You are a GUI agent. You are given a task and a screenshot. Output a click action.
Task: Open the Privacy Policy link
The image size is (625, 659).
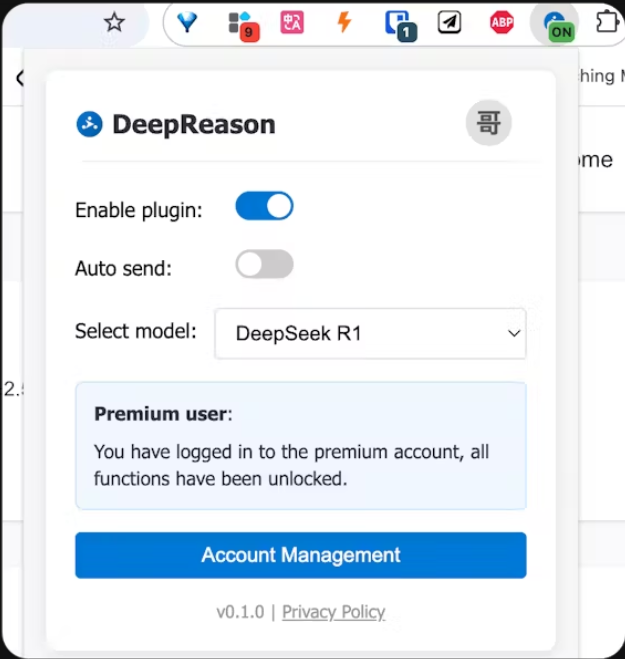[333, 612]
